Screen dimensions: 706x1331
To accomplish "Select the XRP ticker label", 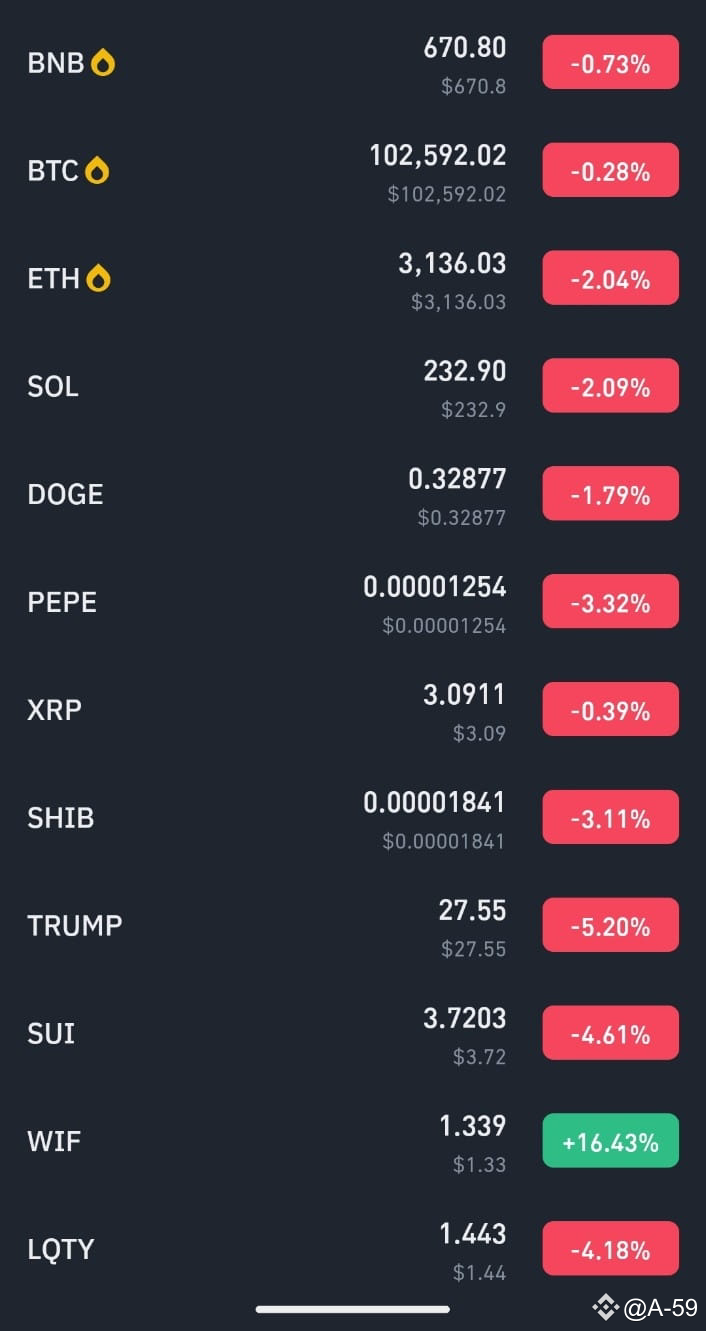I will (53, 709).
